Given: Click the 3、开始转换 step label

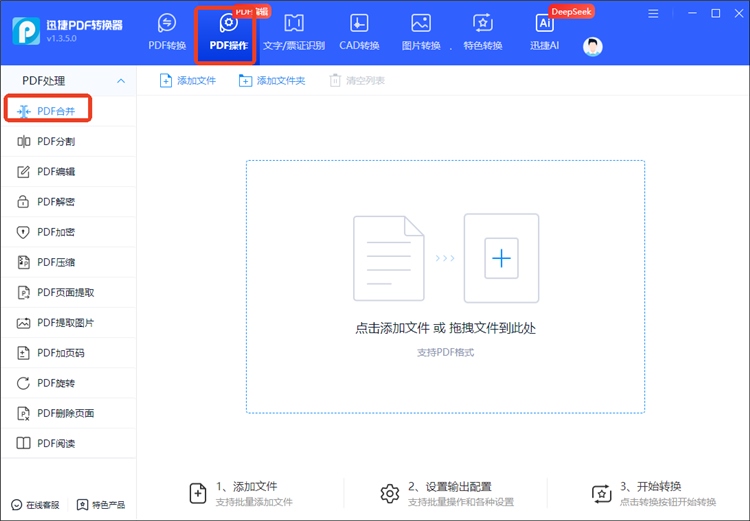Looking at the screenshot, I should click(x=651, y=487).
